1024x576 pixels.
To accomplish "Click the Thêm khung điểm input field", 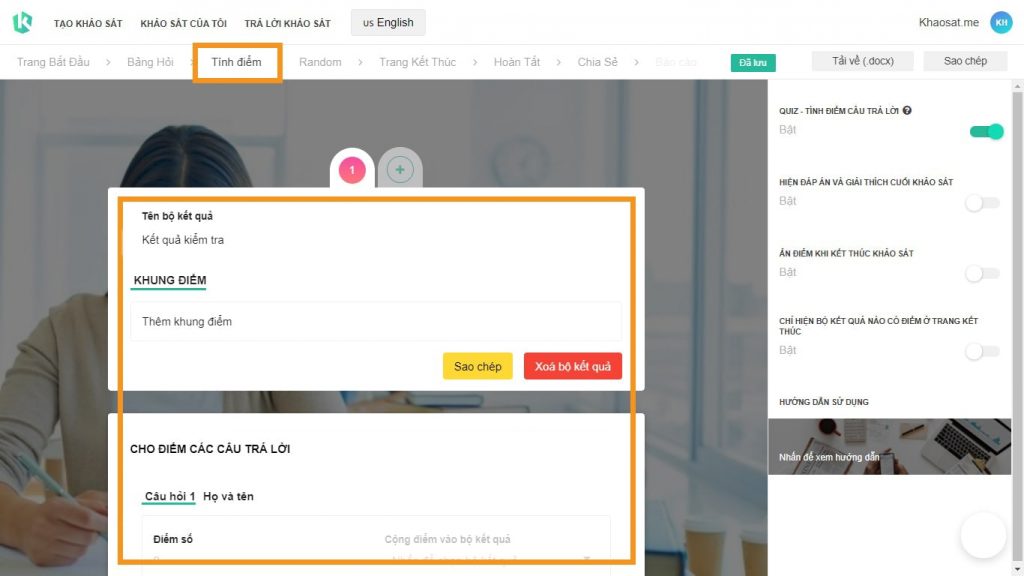I will (376, 321).
